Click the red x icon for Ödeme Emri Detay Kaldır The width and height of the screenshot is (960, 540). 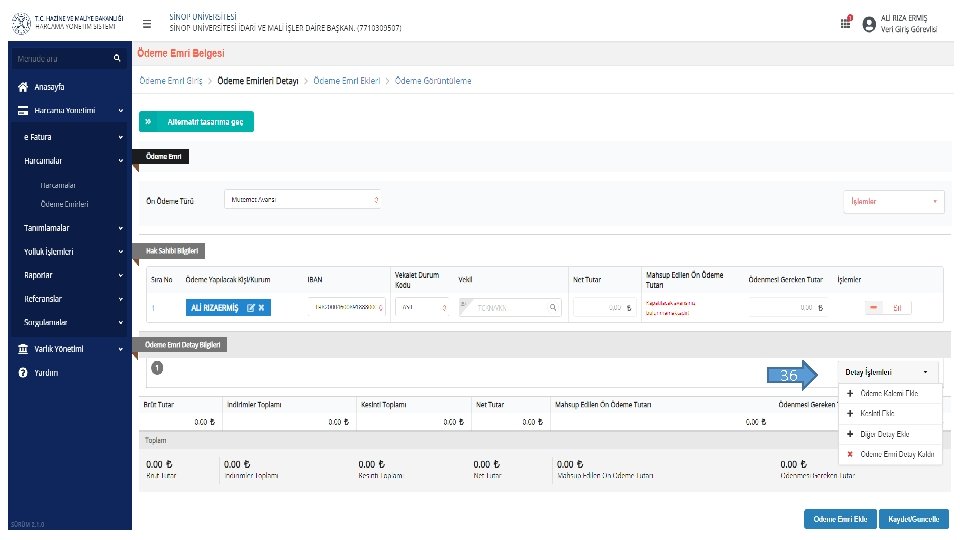tap(850, 454)
